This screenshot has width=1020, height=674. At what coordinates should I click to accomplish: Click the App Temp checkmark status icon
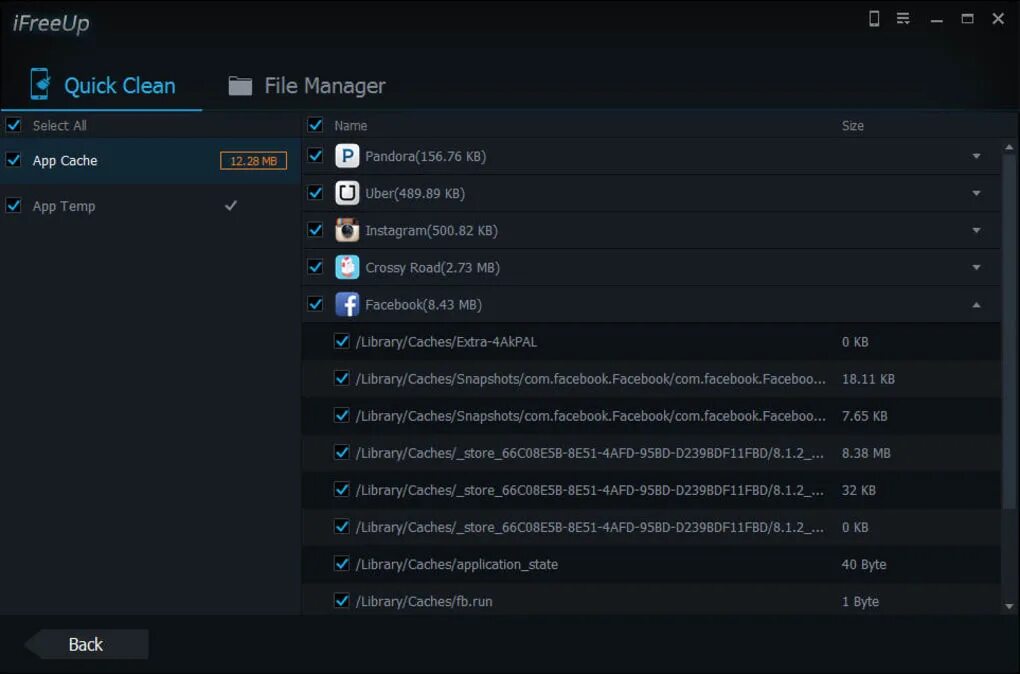click(231, 206)
